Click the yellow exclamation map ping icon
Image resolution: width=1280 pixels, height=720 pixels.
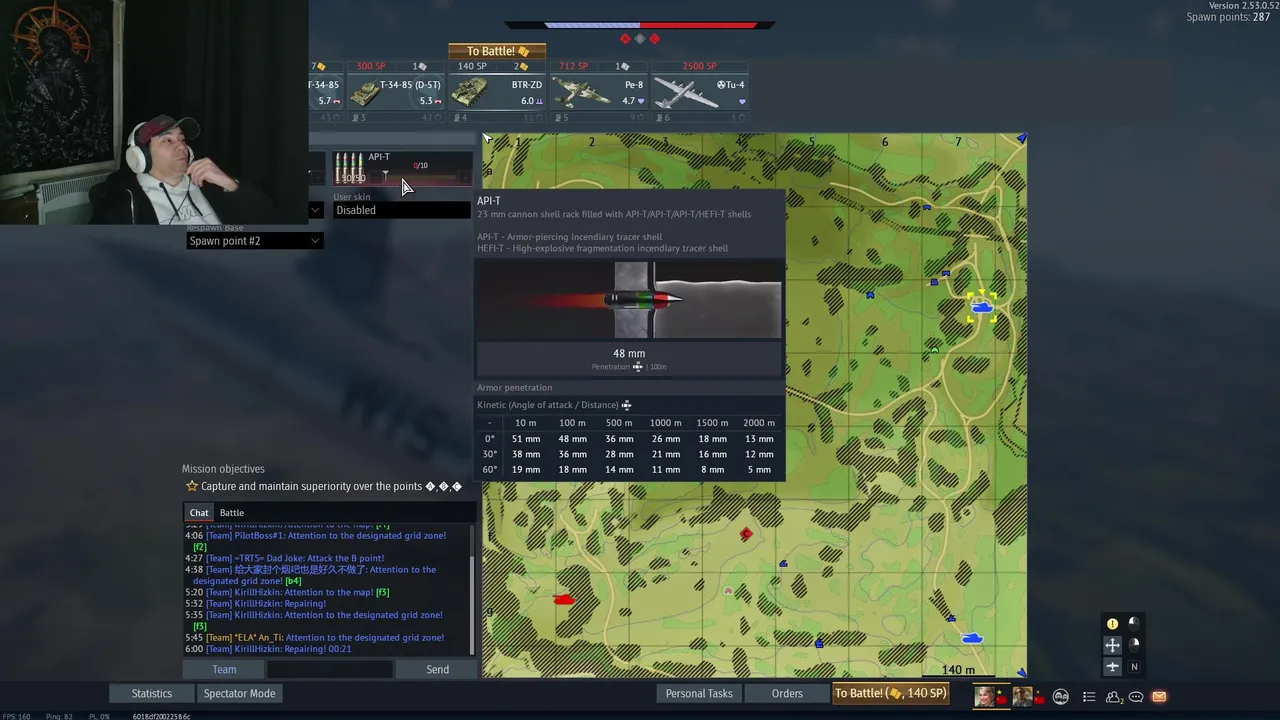pos(1112,624)
